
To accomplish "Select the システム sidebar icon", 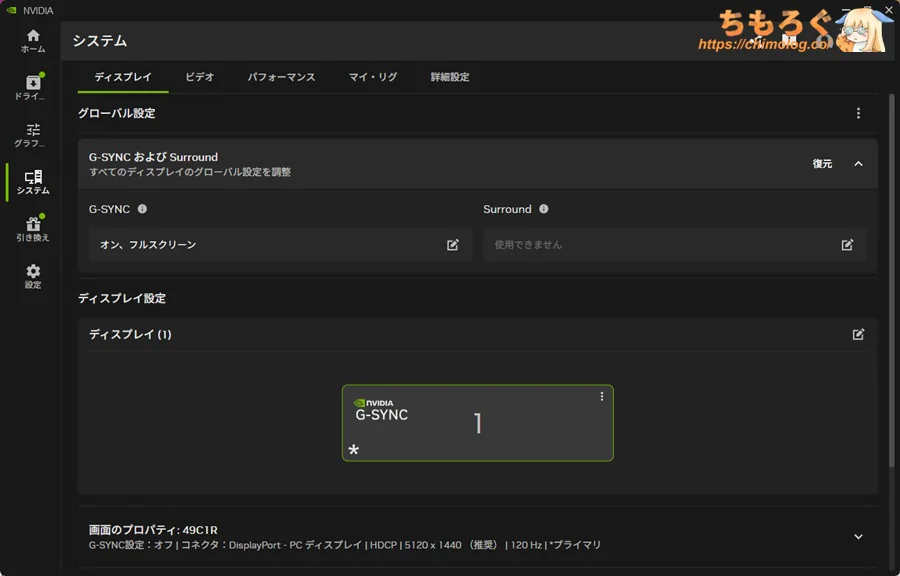I will pos(33,182).
